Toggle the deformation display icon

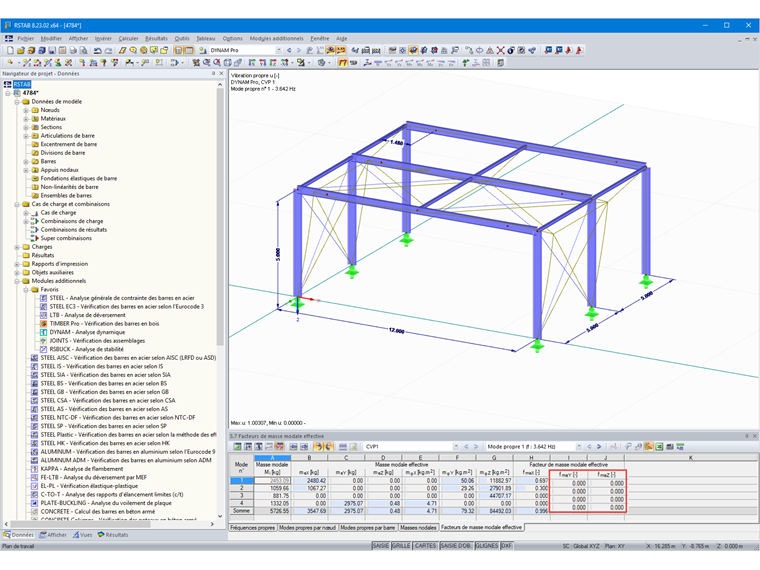tap(343, 63)
